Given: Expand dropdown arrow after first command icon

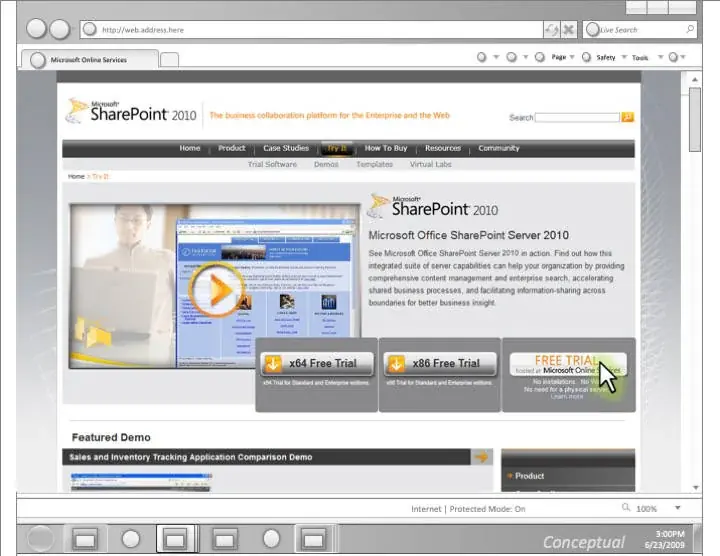Looking at the screenshot, I should point(496,57).
